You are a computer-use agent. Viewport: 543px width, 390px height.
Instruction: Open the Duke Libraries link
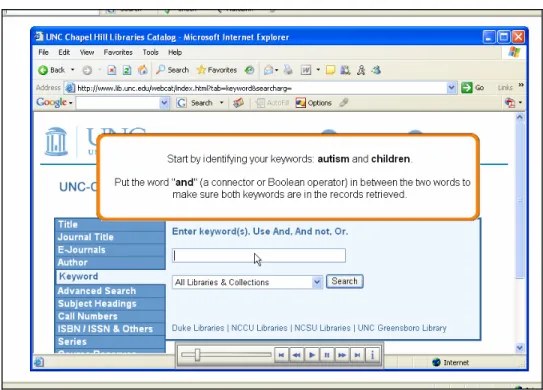click(x=198, y=328)
